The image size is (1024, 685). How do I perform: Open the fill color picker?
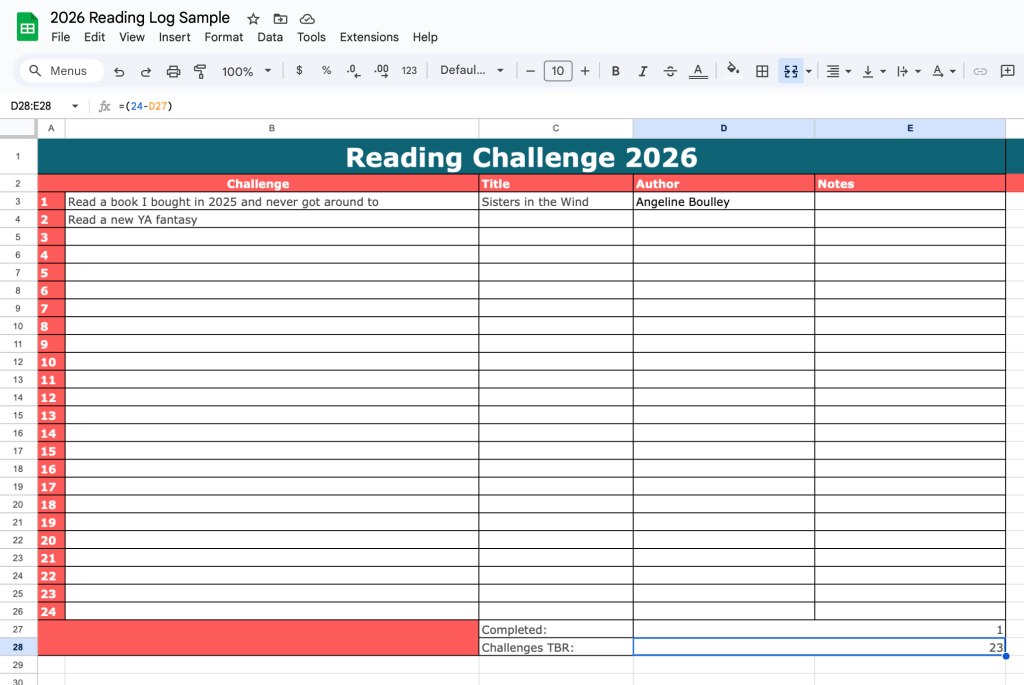coord(733,71)
